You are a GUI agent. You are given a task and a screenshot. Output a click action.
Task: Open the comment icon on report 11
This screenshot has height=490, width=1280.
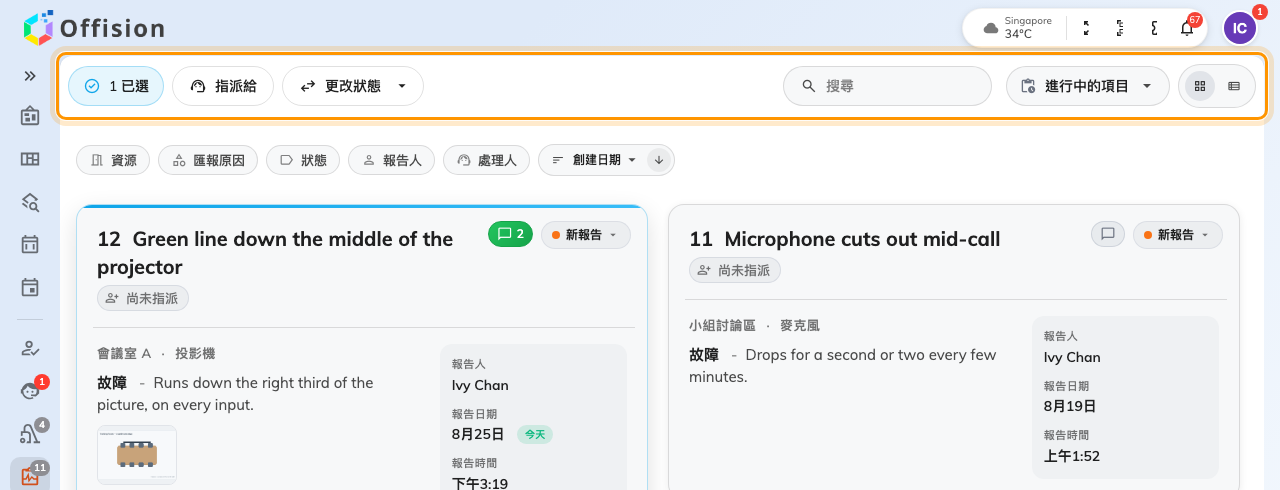click(x=1108, y=234)
